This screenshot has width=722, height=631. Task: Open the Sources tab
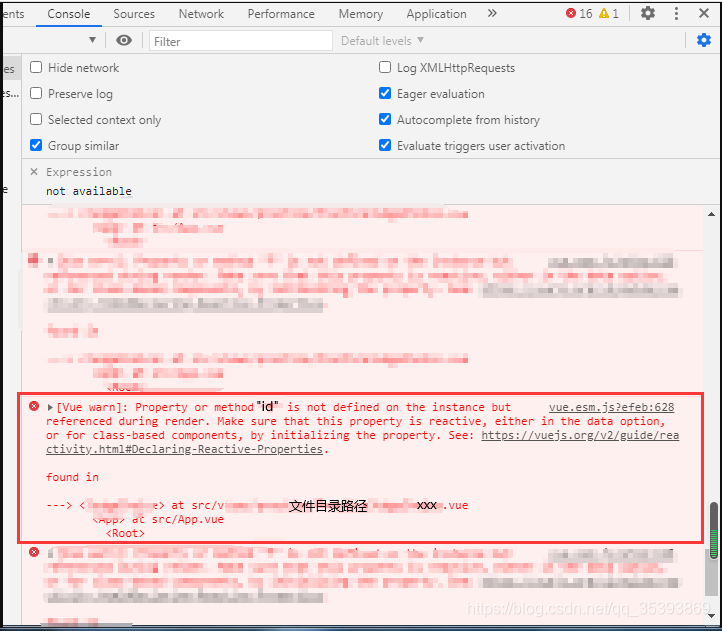pyautogui.click(x=134, y=14)
